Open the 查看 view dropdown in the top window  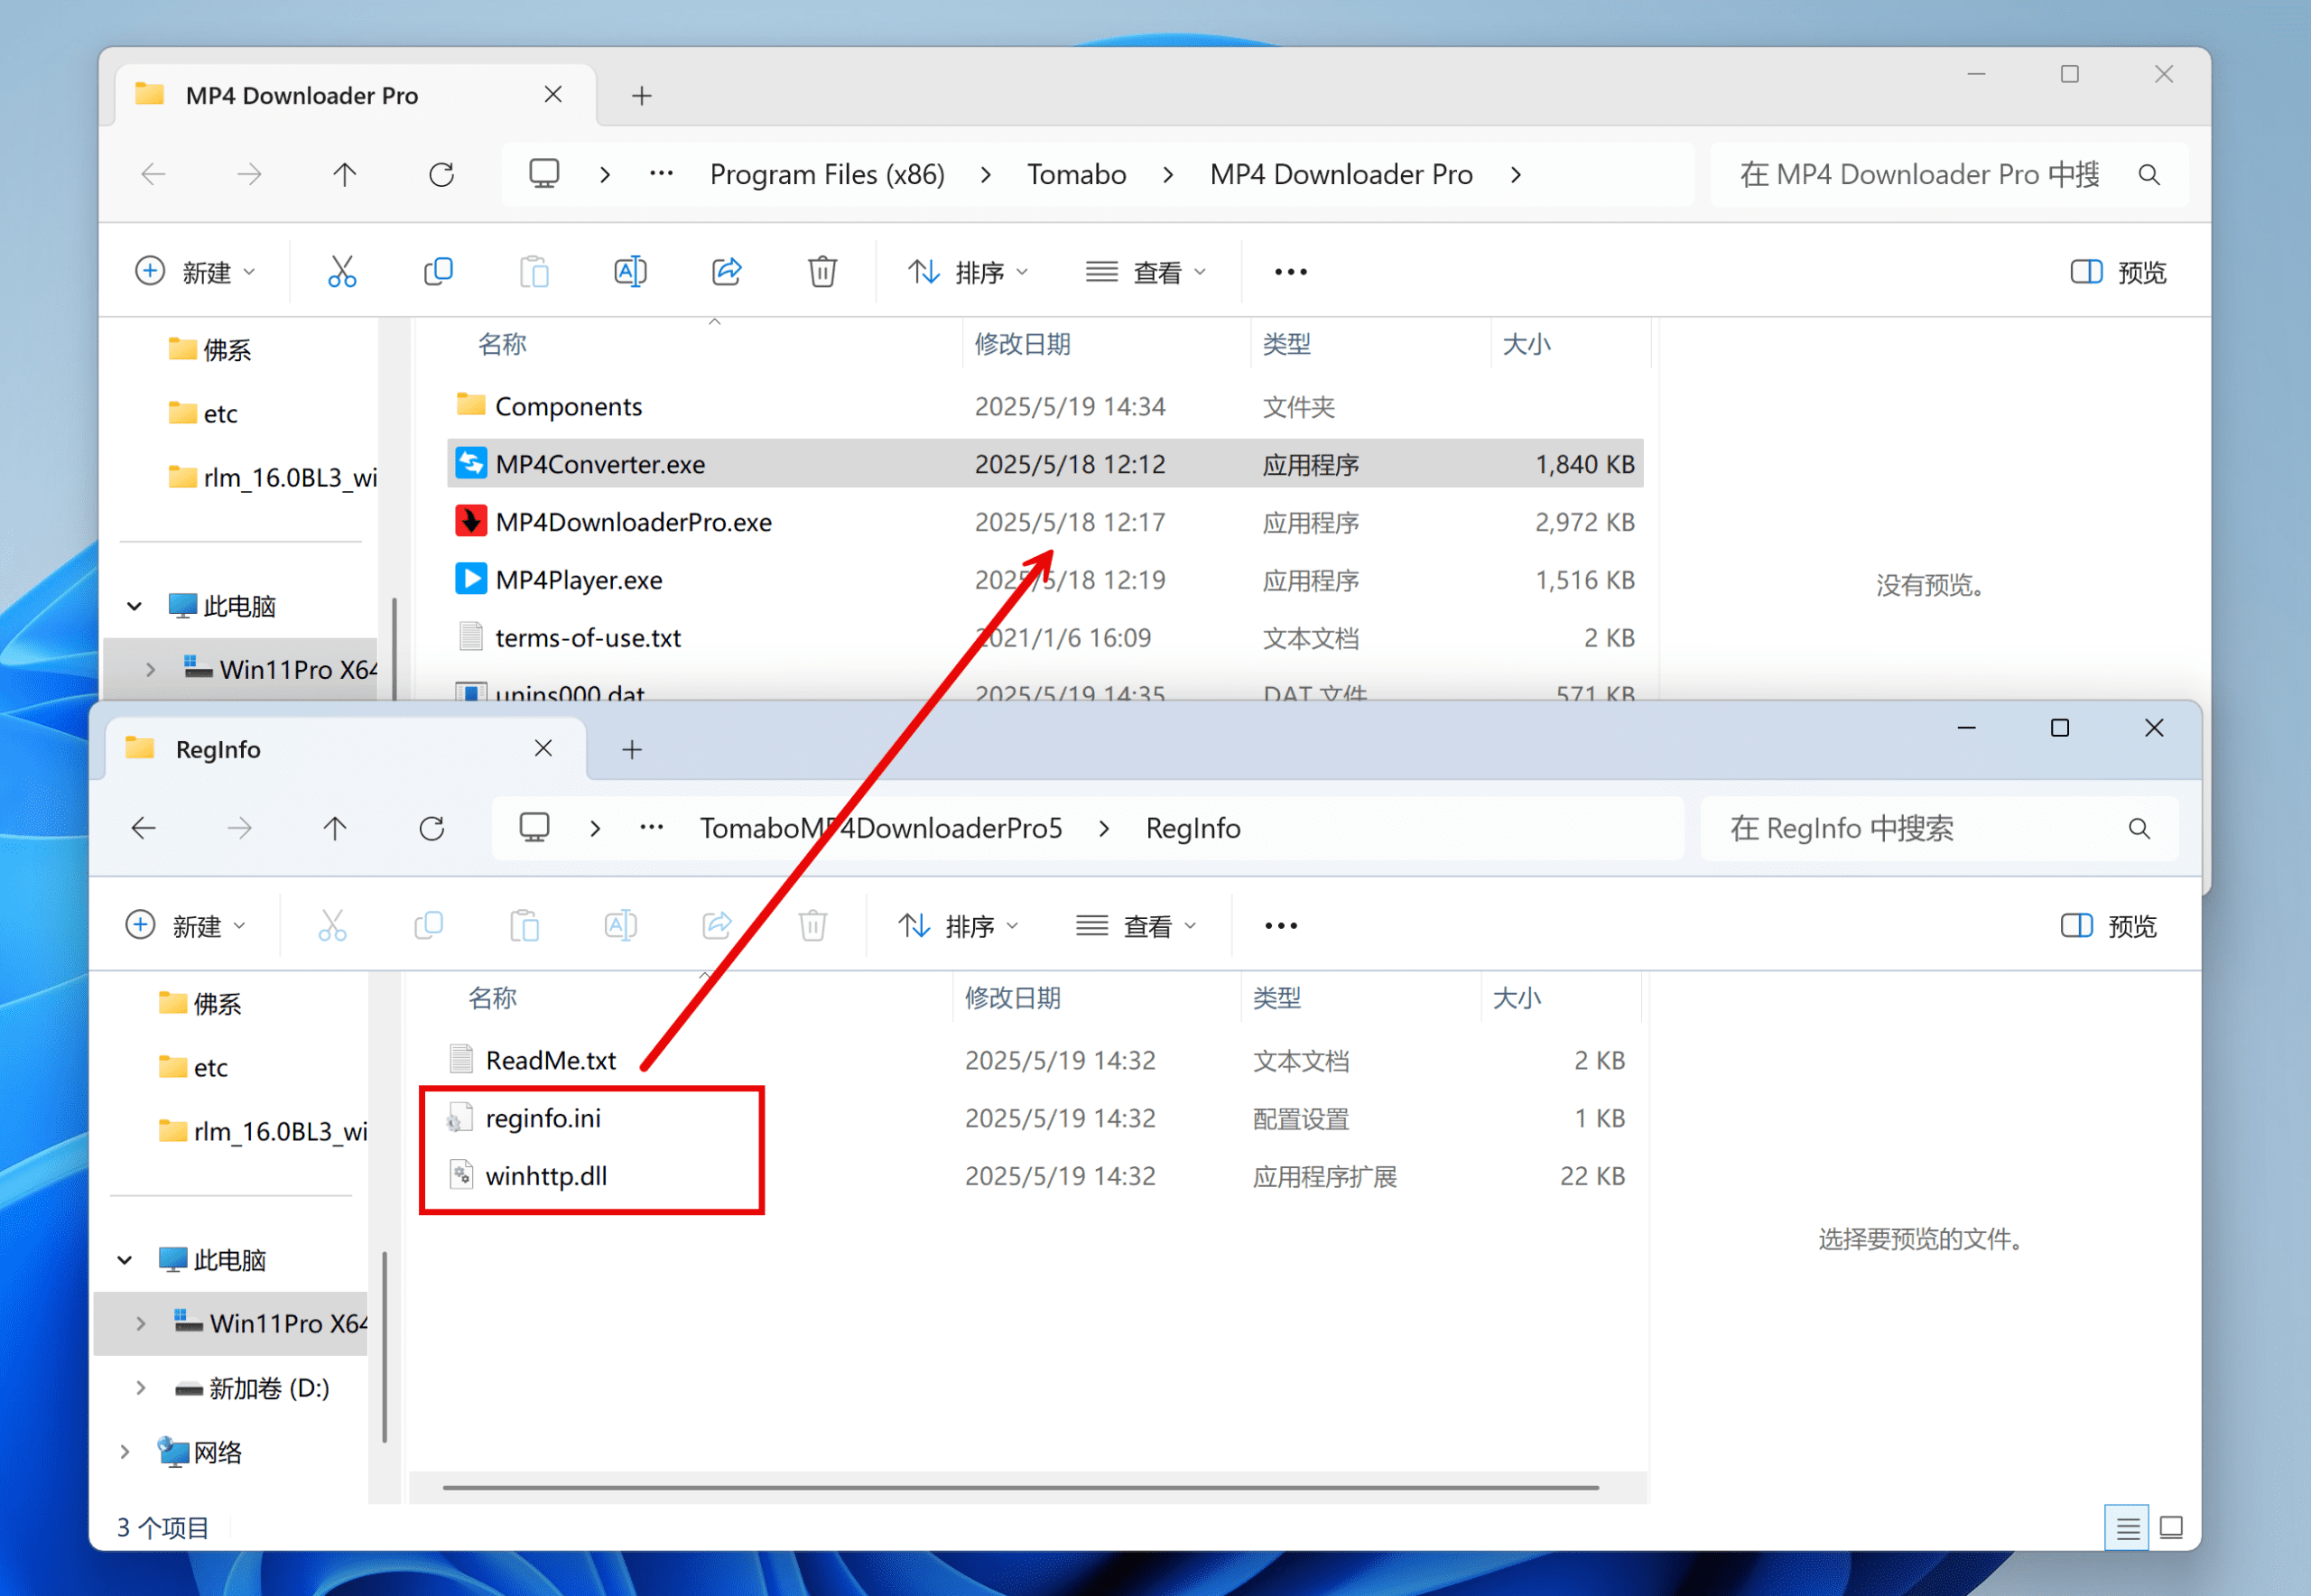coord(1146,272)
